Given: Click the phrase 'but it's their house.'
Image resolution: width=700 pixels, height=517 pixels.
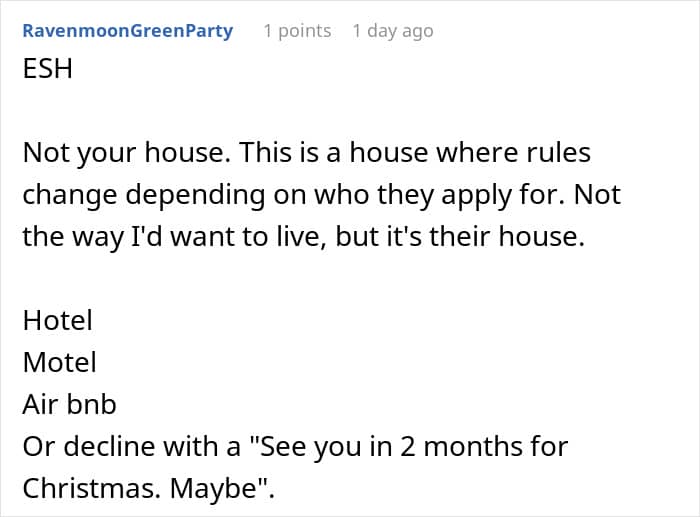Looking at the screenshot, I should [460, 236].
